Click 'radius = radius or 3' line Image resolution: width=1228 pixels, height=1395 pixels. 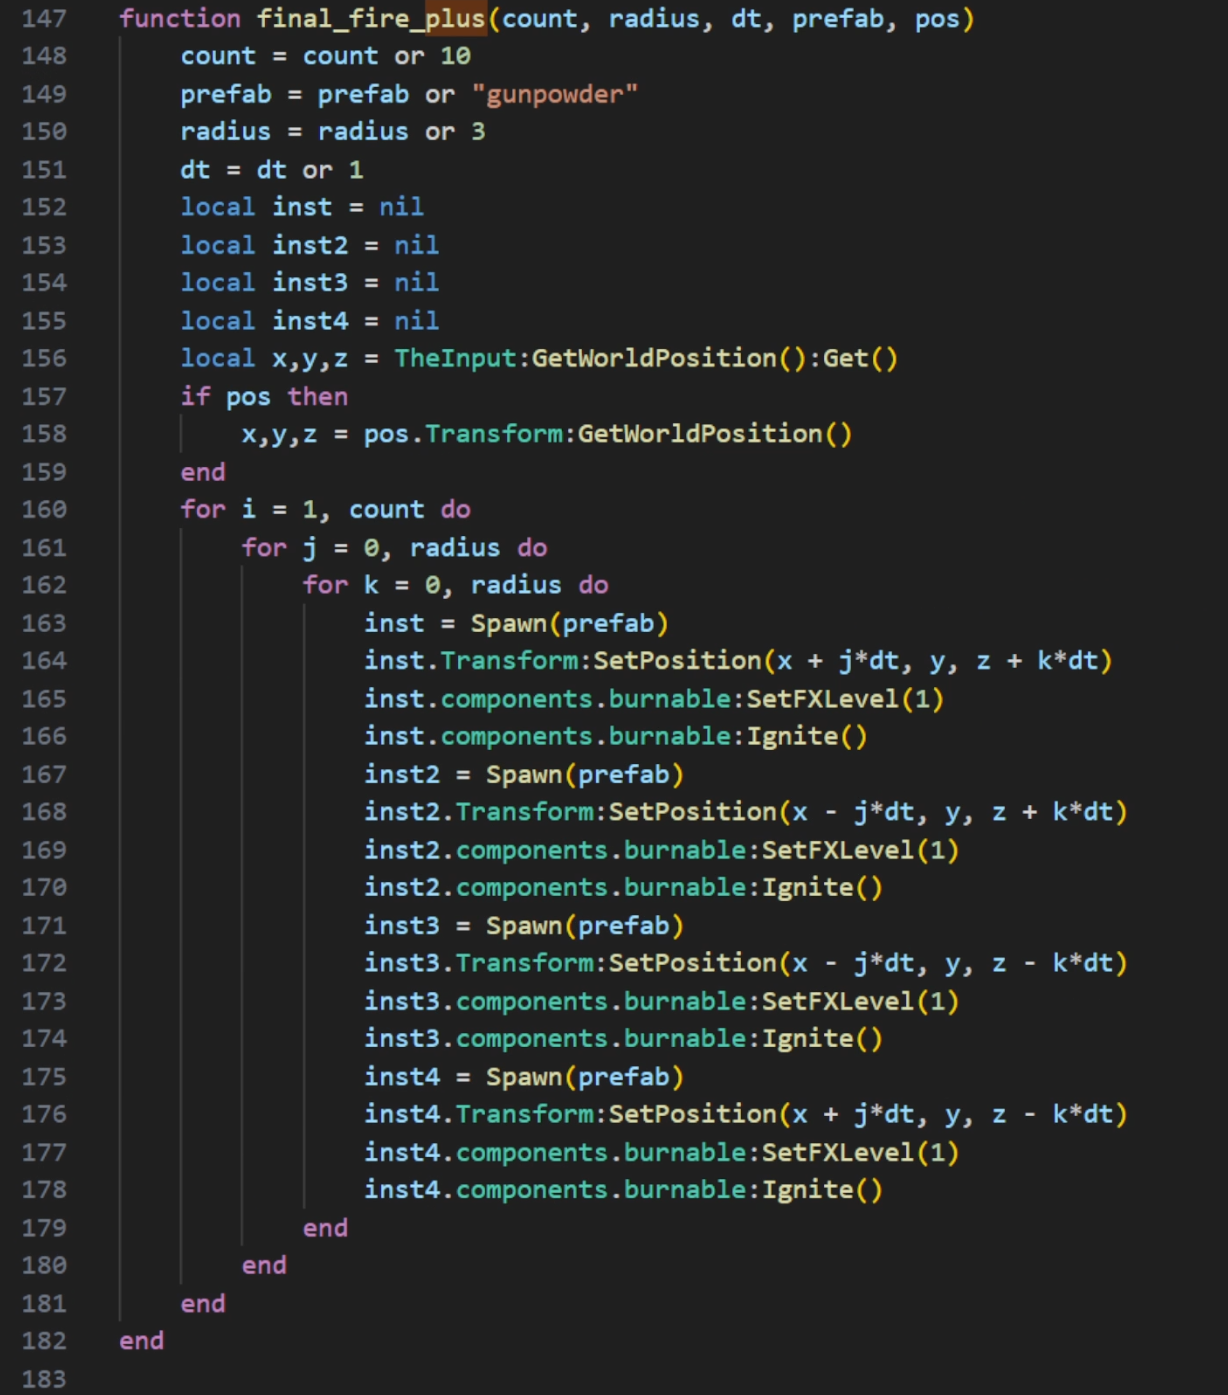[x=333, y=132]
